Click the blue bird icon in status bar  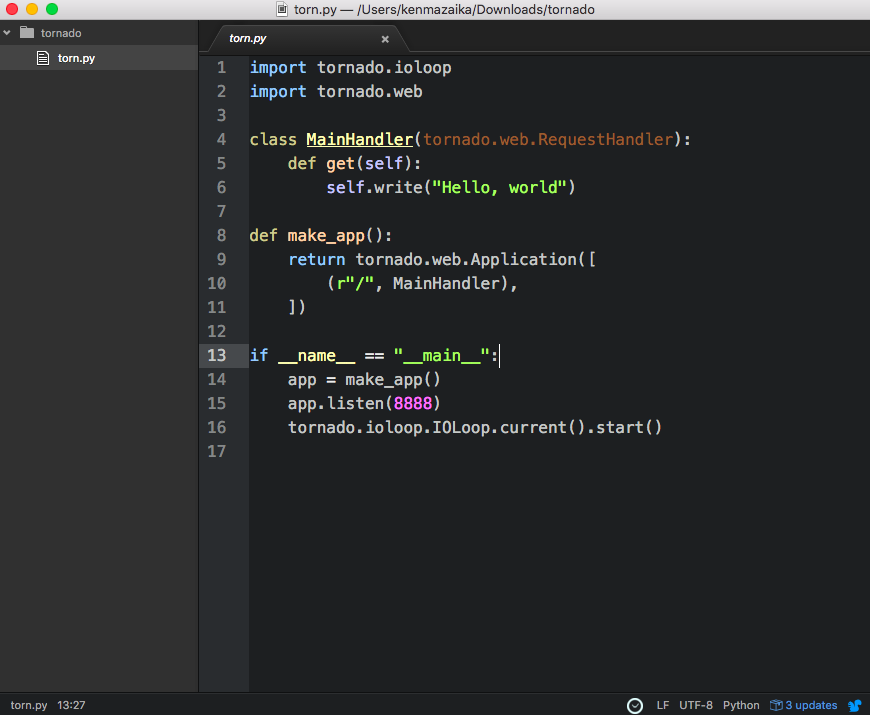click(855, 706)
